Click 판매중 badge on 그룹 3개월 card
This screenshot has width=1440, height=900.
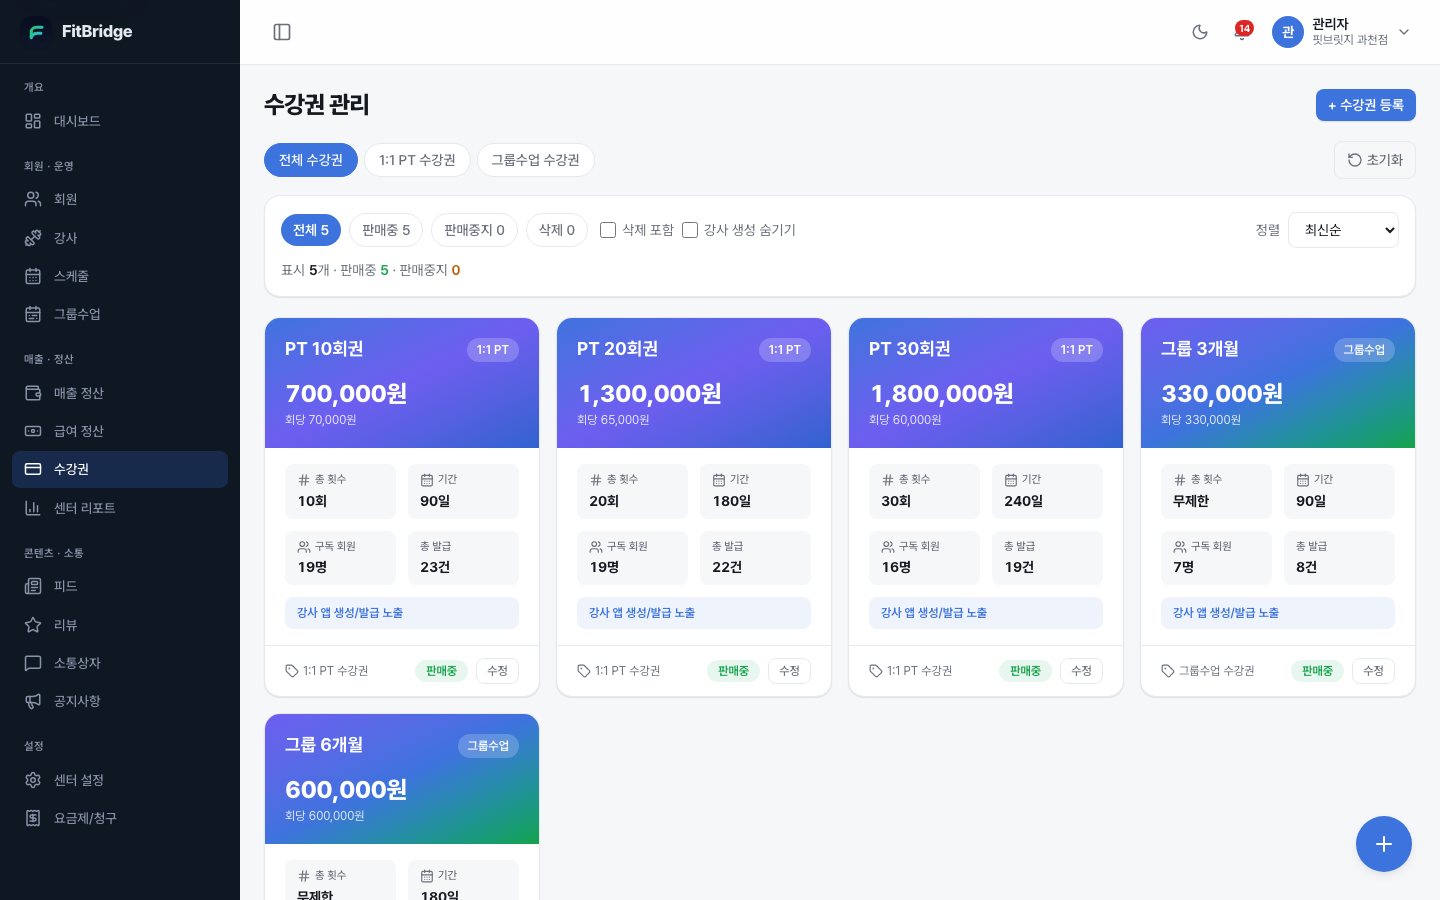point(1317,671)
